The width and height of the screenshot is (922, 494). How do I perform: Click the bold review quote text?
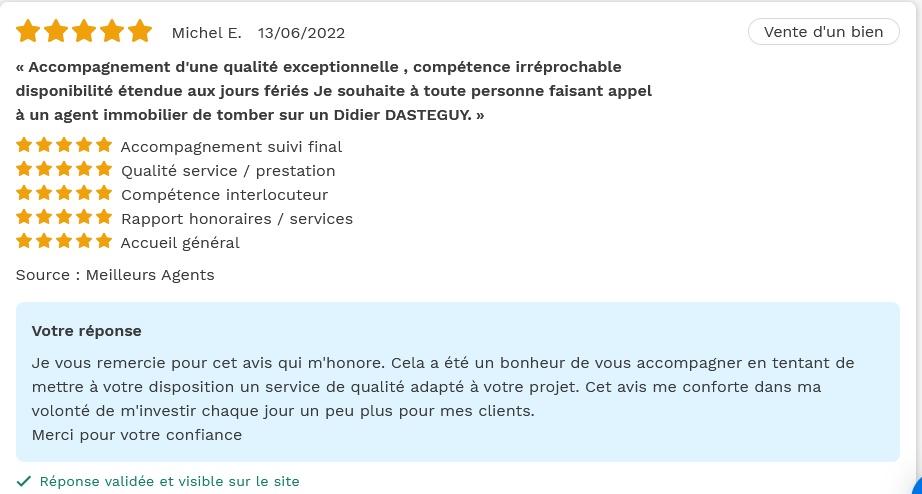point(334,91)
